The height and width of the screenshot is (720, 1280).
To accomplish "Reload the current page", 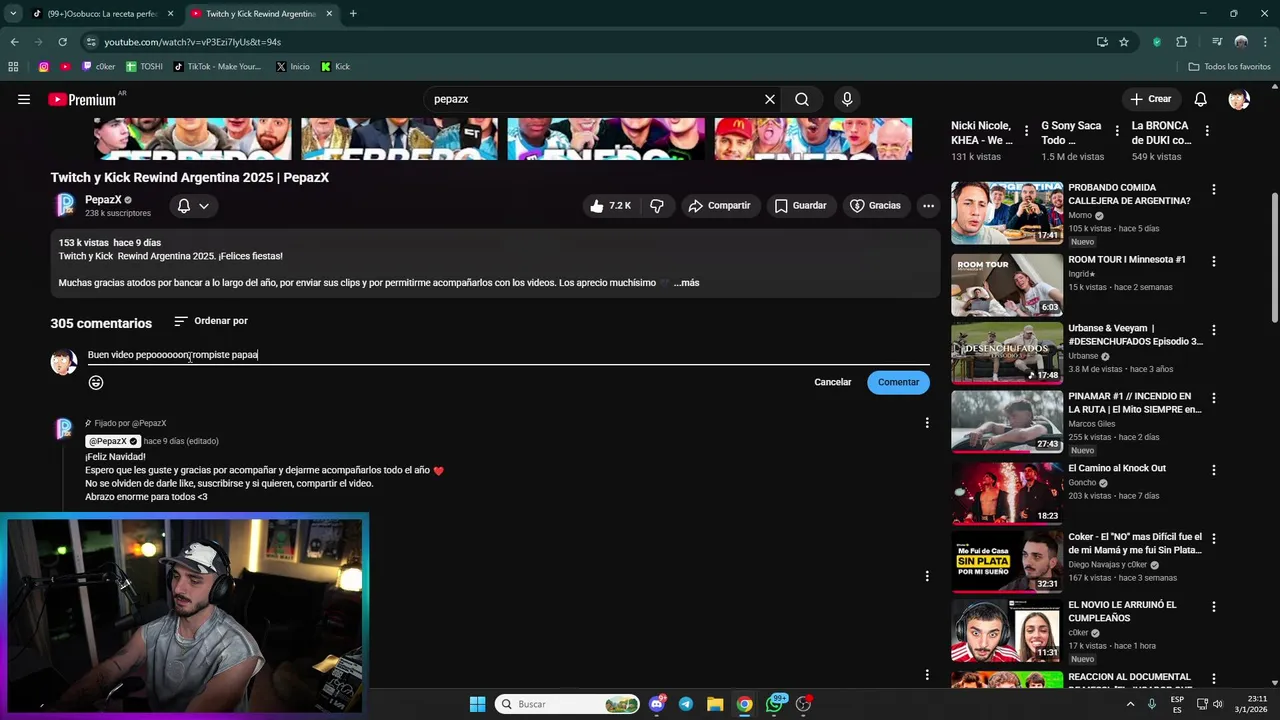I will tap(62, 42).
